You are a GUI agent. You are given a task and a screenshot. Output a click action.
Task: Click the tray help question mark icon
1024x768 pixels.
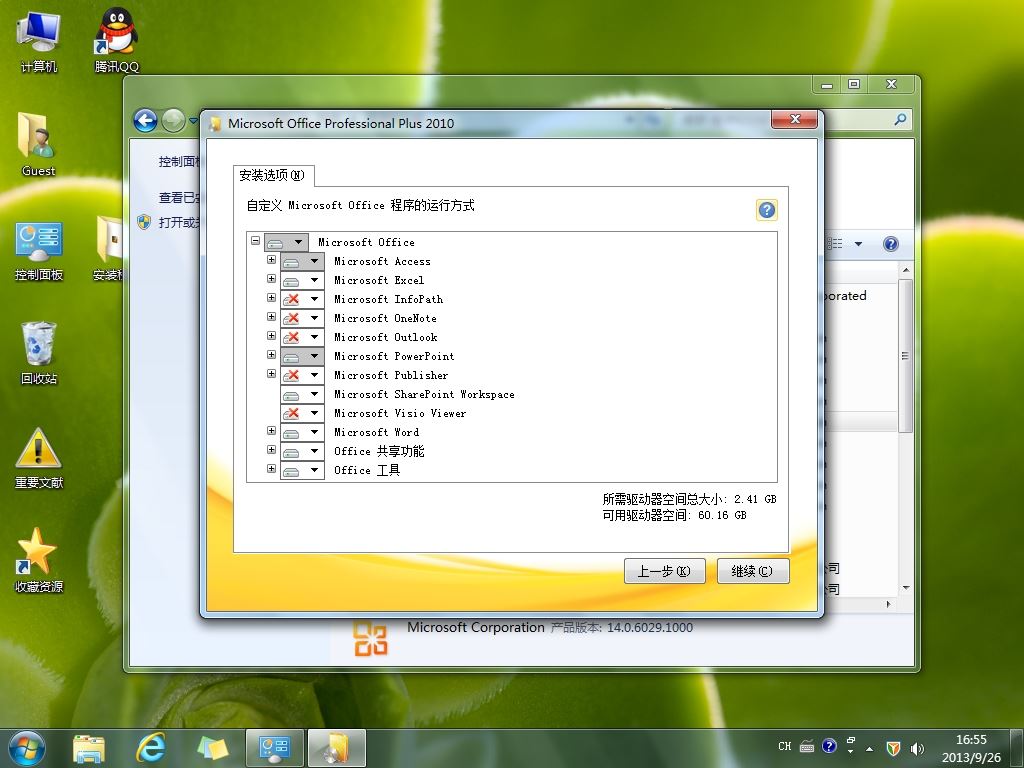[829, 746]
